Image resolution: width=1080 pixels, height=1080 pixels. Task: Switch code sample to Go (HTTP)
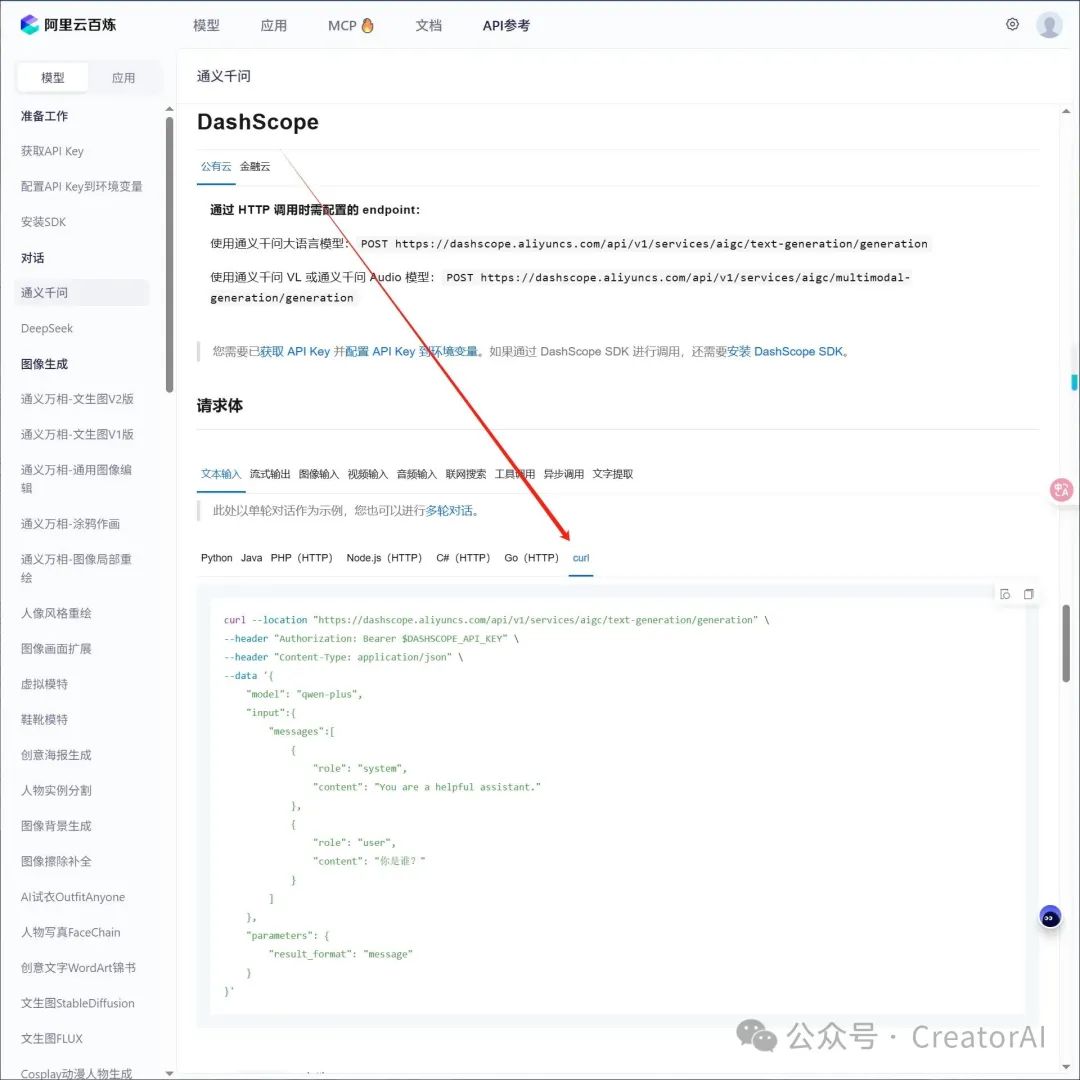[531, 558]
